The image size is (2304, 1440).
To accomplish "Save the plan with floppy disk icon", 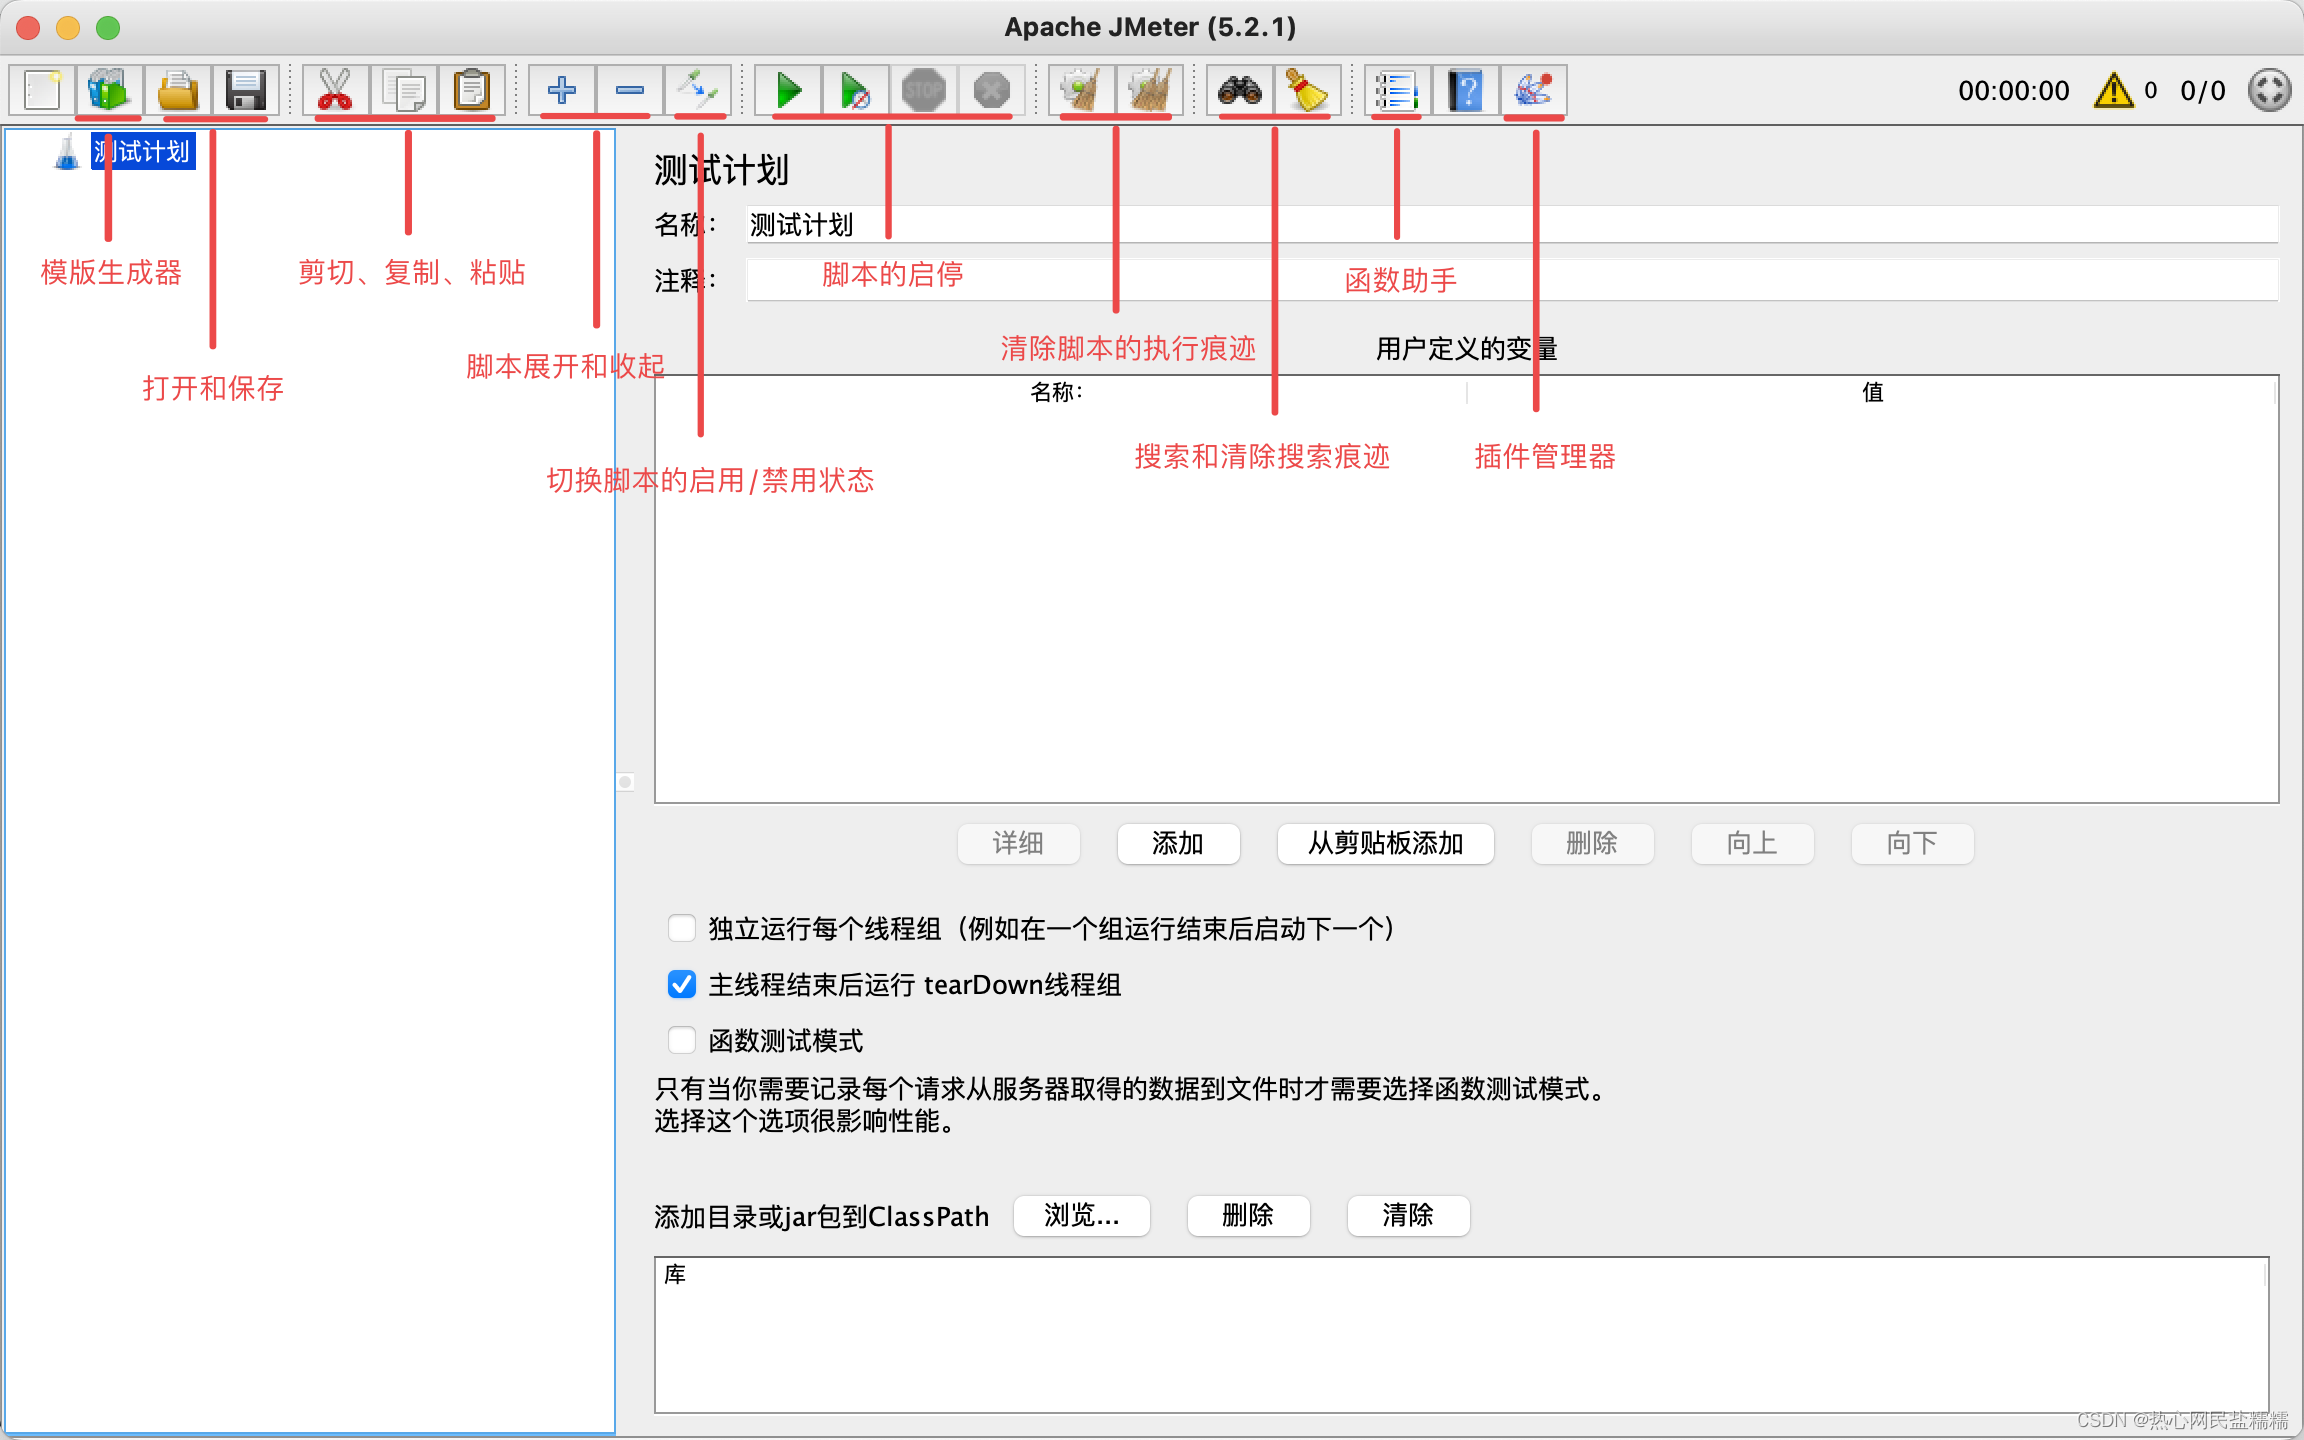I will tap(245, 90).
